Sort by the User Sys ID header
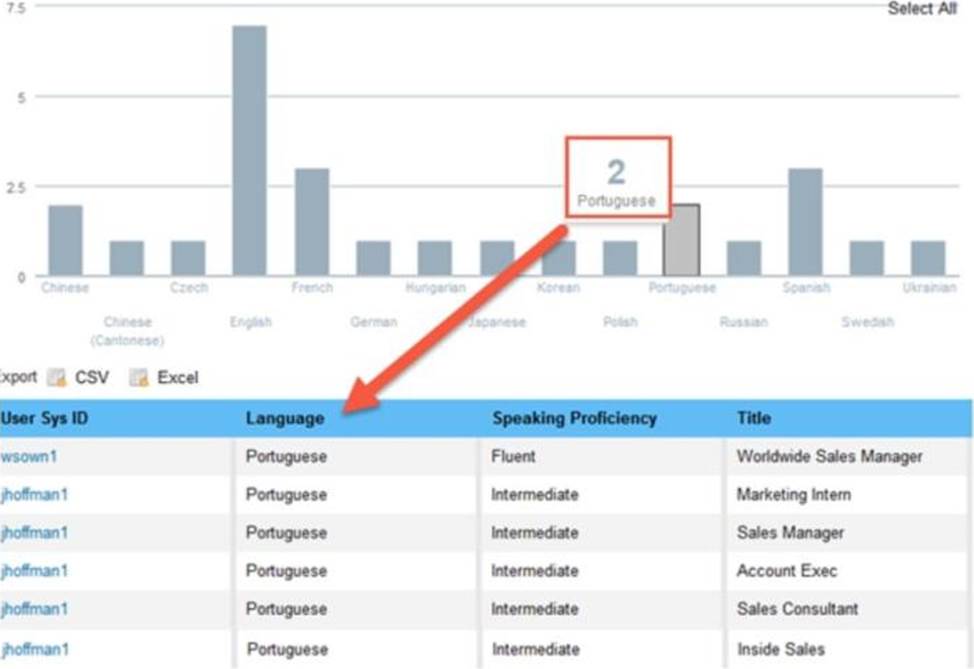Screen dimensions: 974x669 [x=44, y=419]
